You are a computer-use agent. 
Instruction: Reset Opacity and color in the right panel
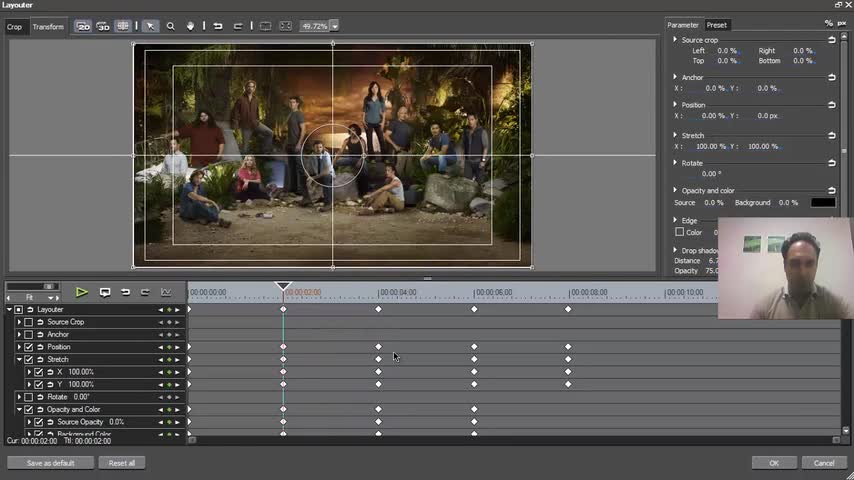pyautogui.click(x=832, y=191)
